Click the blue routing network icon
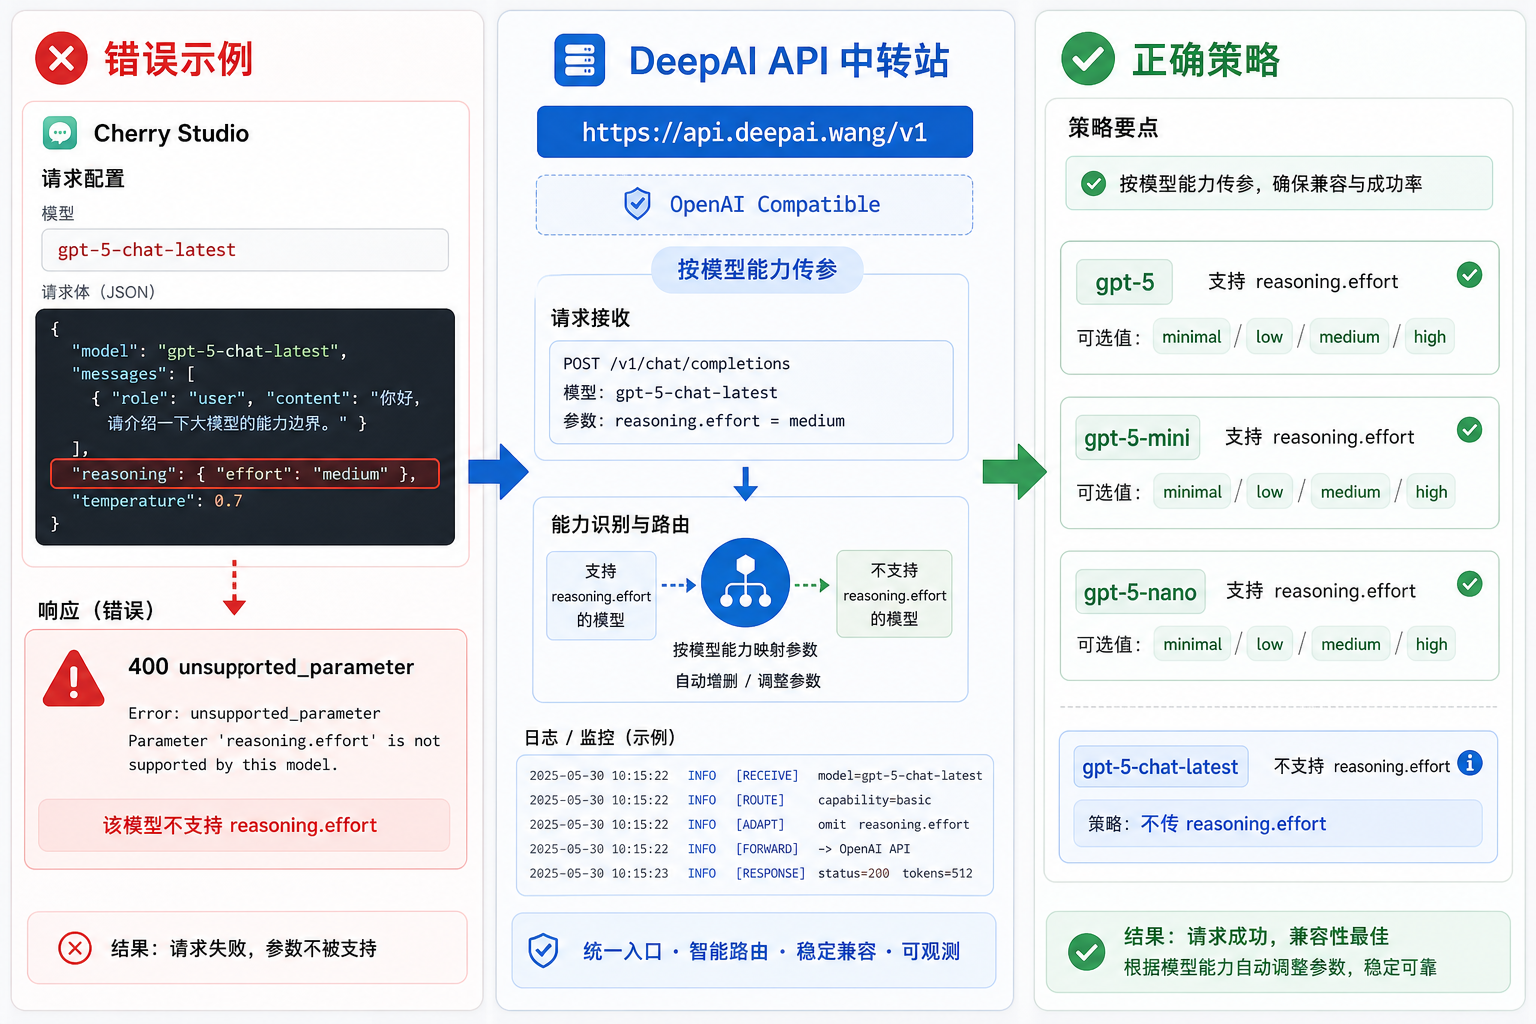This screenshot has height=1024, width=1536. [x=745, y=583]
